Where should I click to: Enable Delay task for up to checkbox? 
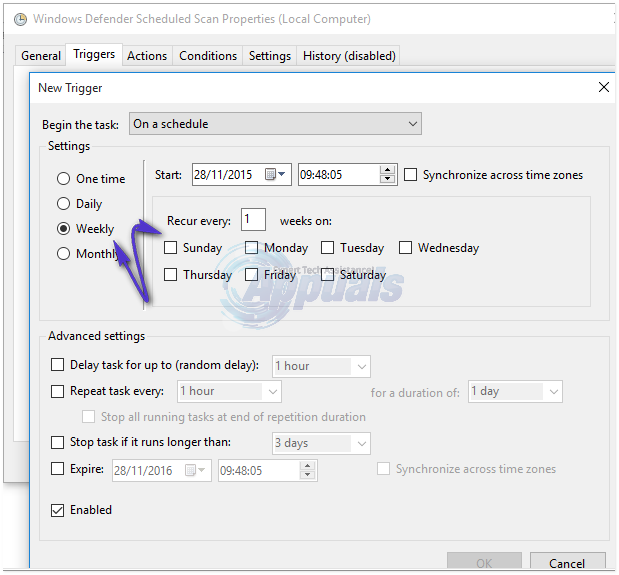click(x=57, y=365)
